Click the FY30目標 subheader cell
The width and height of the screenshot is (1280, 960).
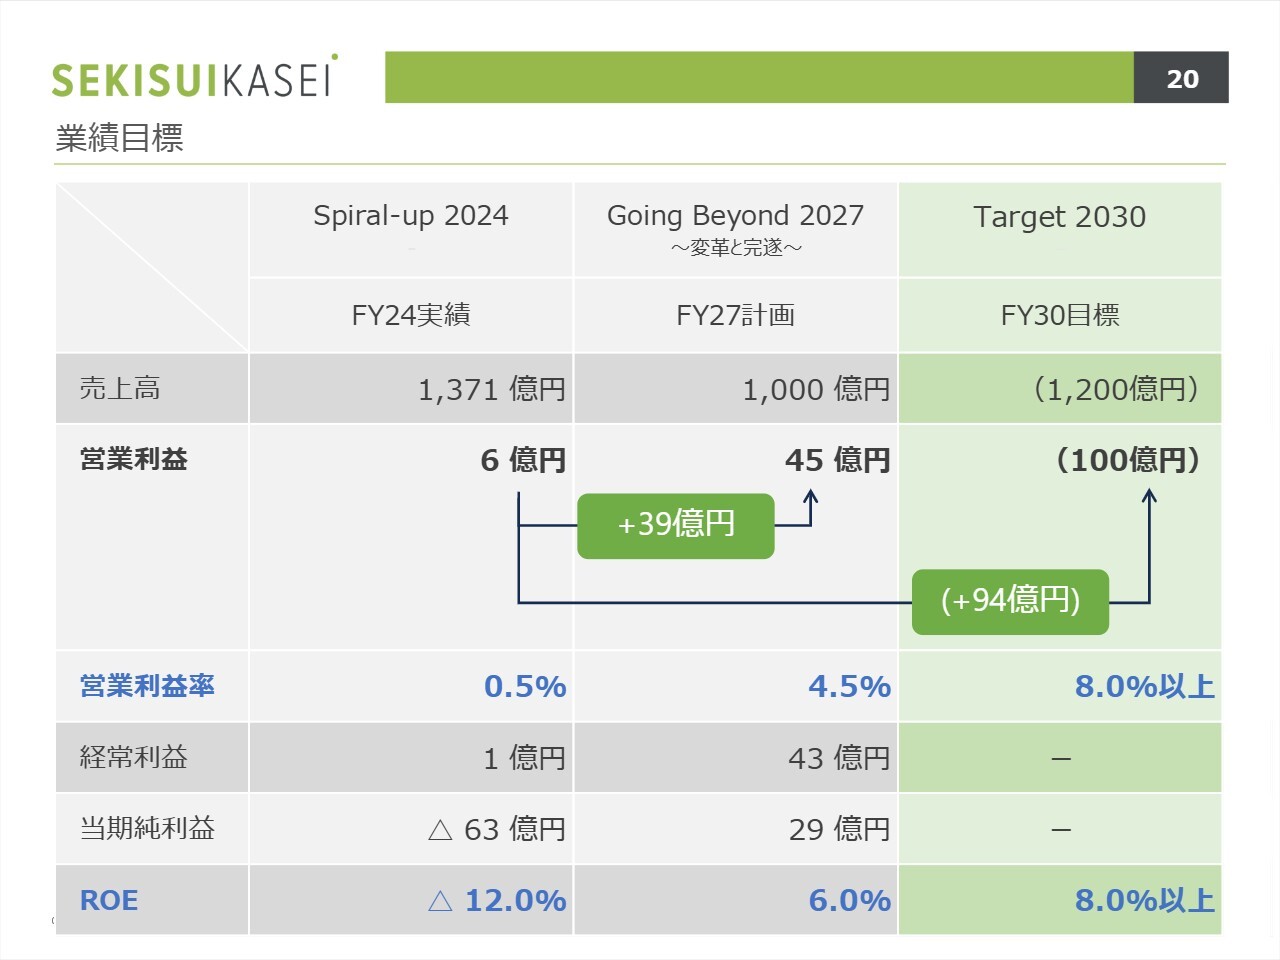pyautogui.click(x=1059, y=315)
